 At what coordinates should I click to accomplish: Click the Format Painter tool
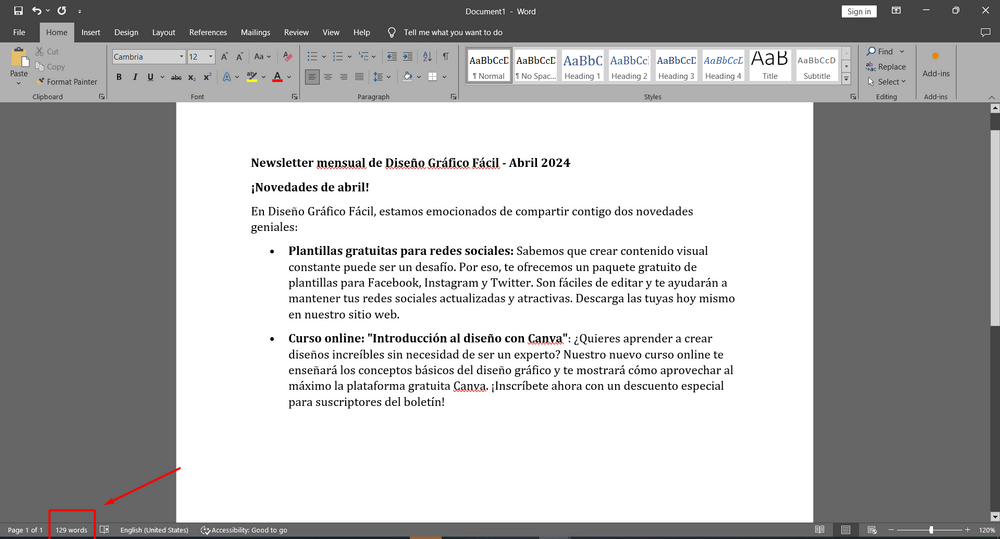coord(65,82)
